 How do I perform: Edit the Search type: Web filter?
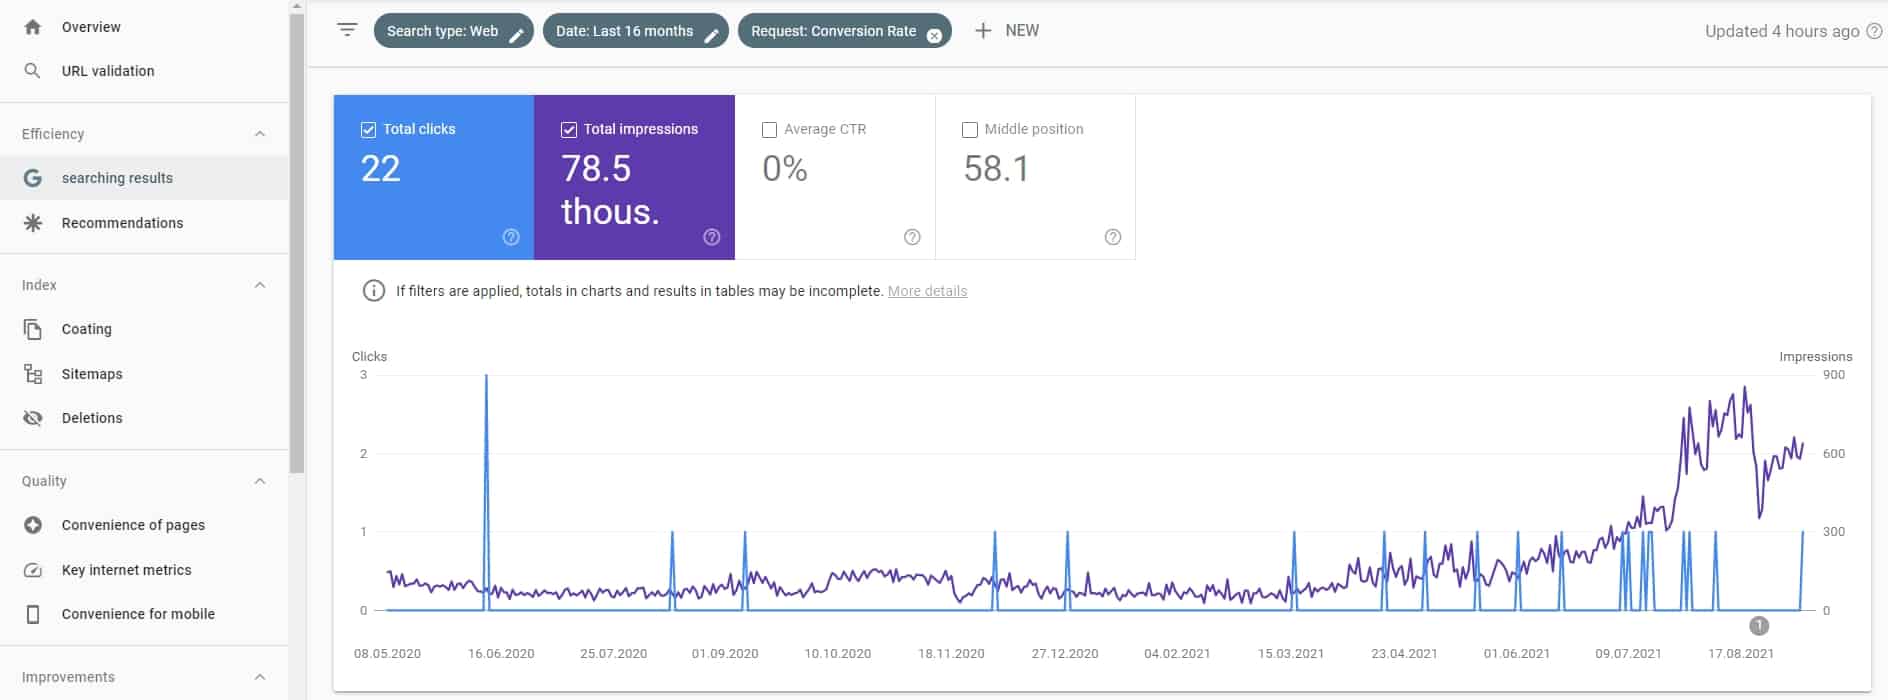coord(516,35)
